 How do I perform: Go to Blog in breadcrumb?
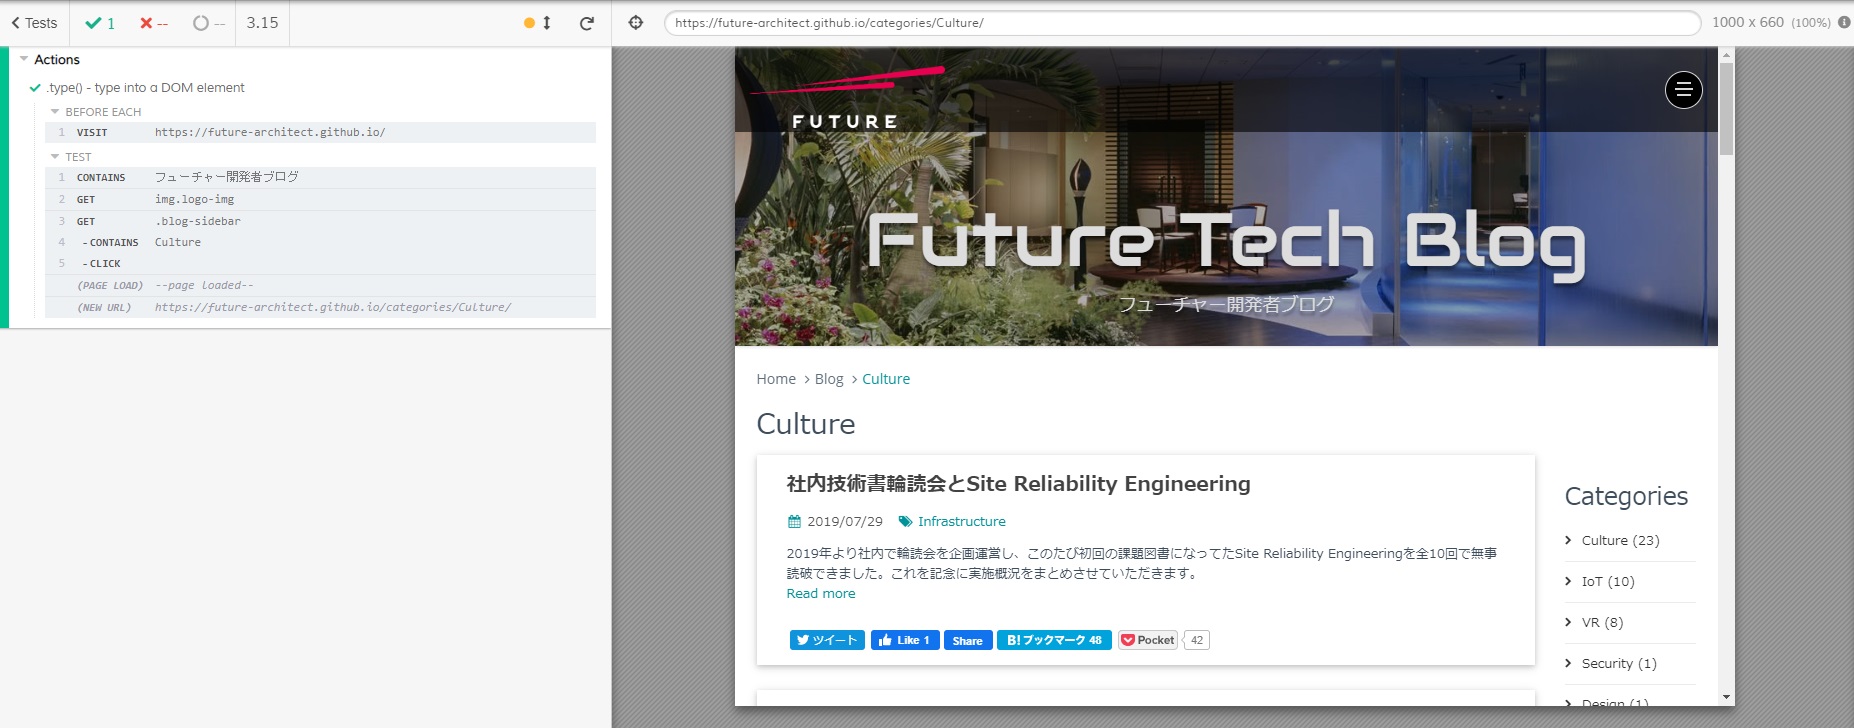829,379
